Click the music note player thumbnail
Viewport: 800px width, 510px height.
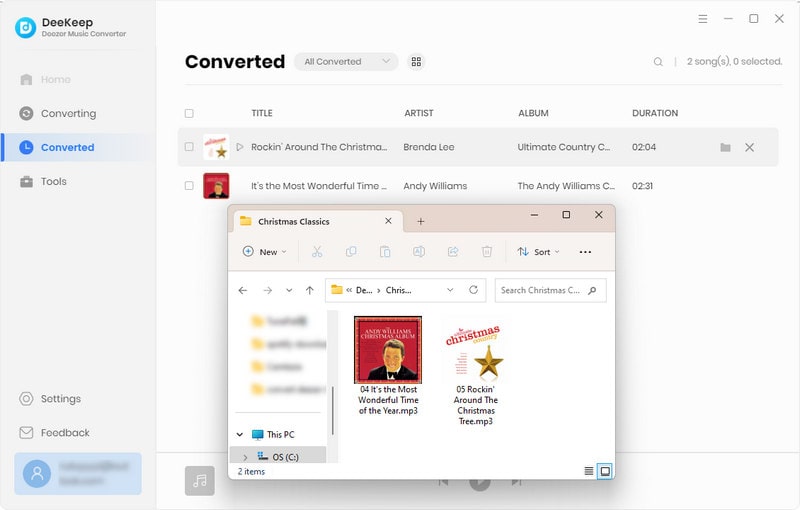[199, 480]
